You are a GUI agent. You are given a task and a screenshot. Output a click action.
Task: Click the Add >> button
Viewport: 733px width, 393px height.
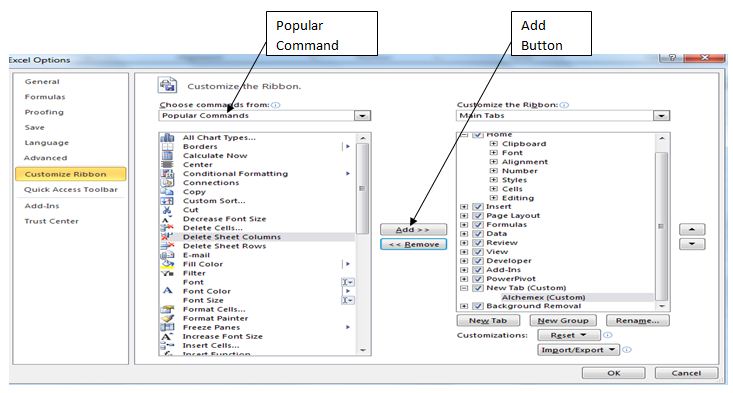coord(413,229)
